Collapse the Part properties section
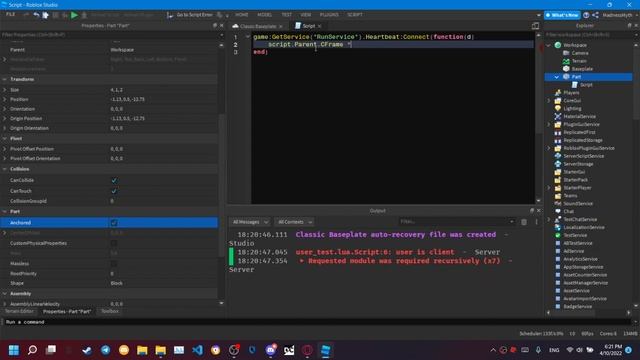The height and width of the screenshot is (360, 640). click(4, 211)
